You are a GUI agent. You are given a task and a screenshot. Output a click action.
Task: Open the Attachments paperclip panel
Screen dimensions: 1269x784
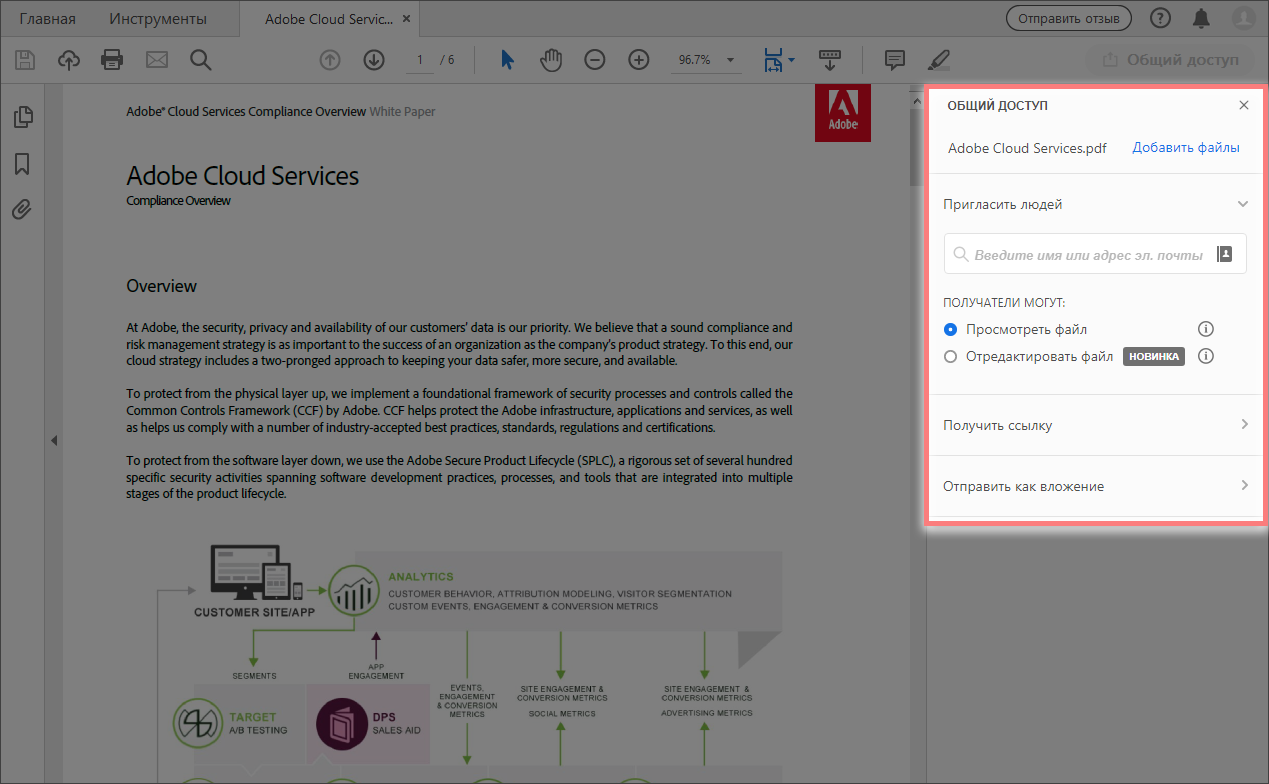(x=22, y=209)
